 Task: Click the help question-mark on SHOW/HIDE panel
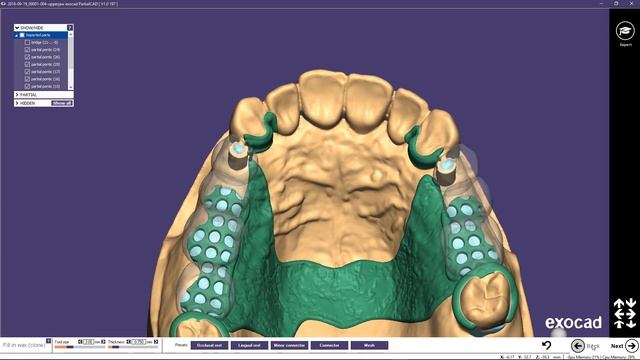[70, 28]
